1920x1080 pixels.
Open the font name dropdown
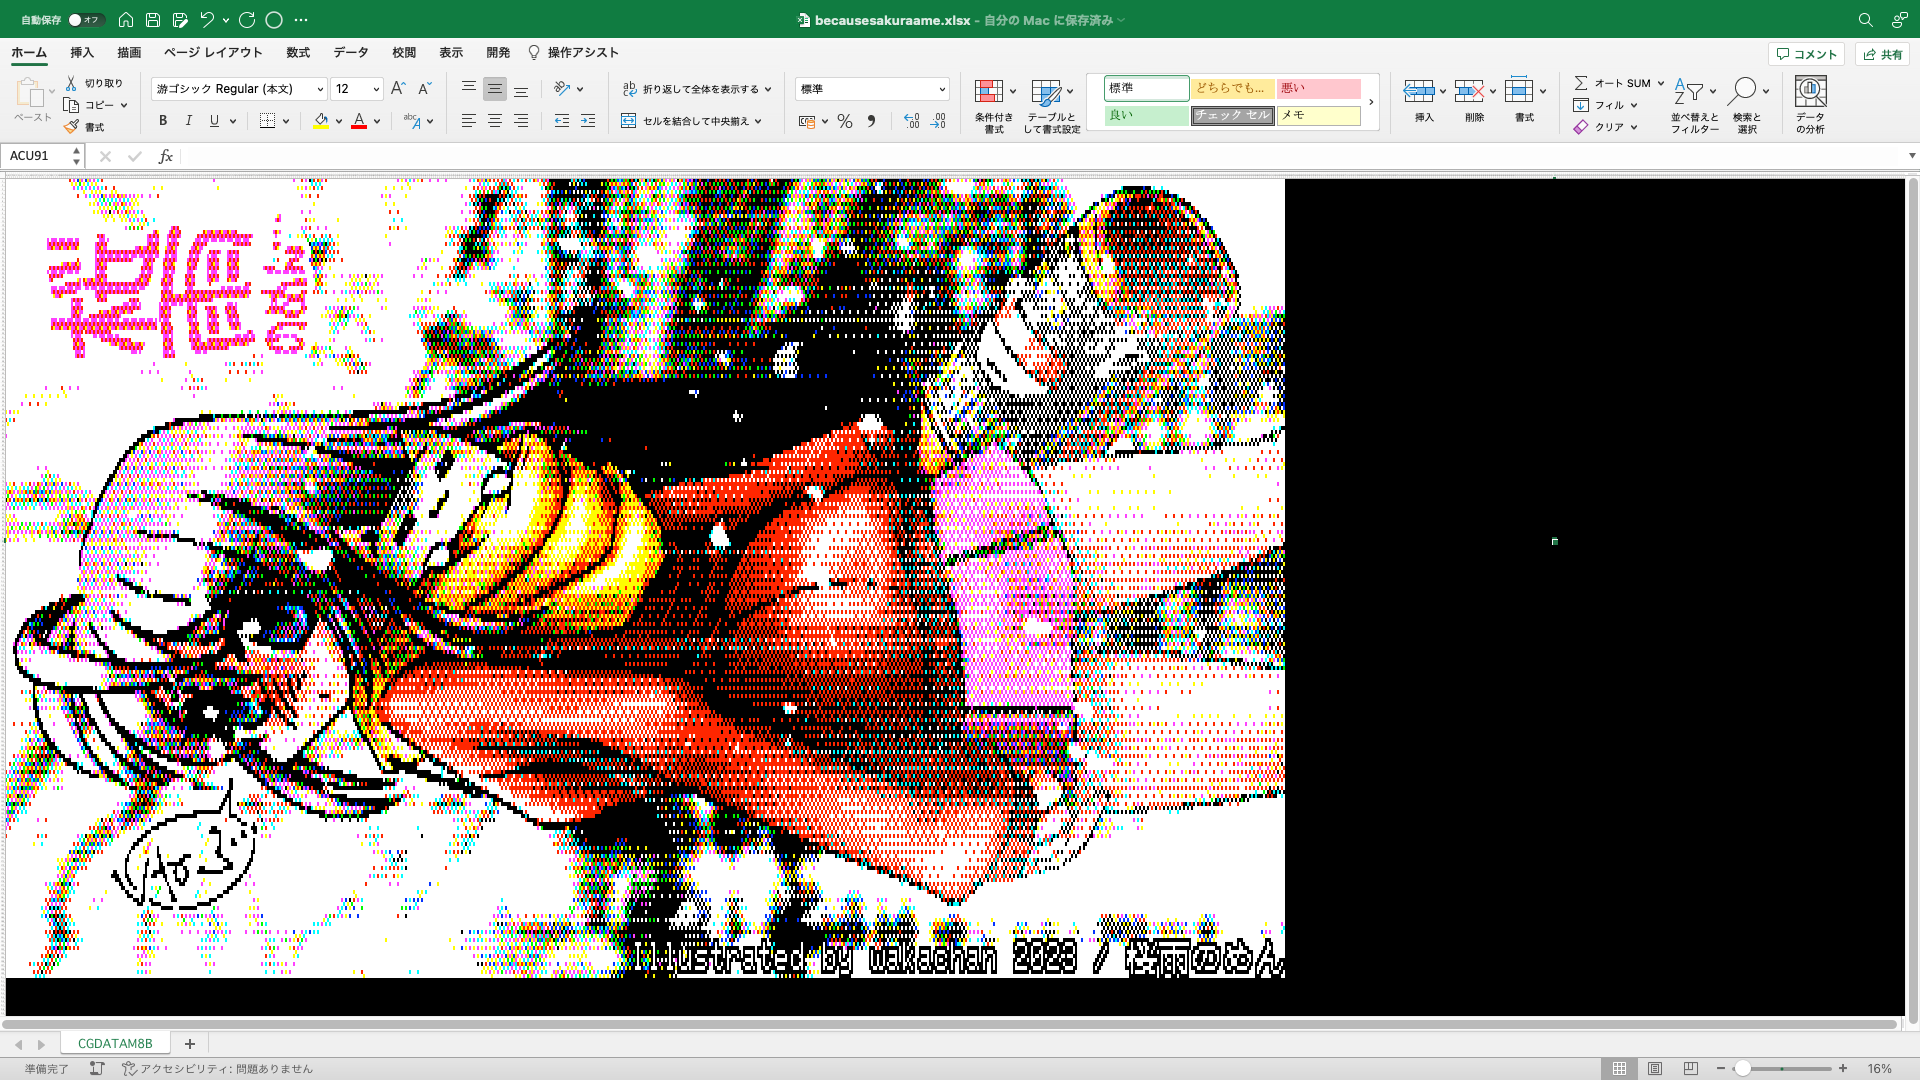[x=320, y=89]
